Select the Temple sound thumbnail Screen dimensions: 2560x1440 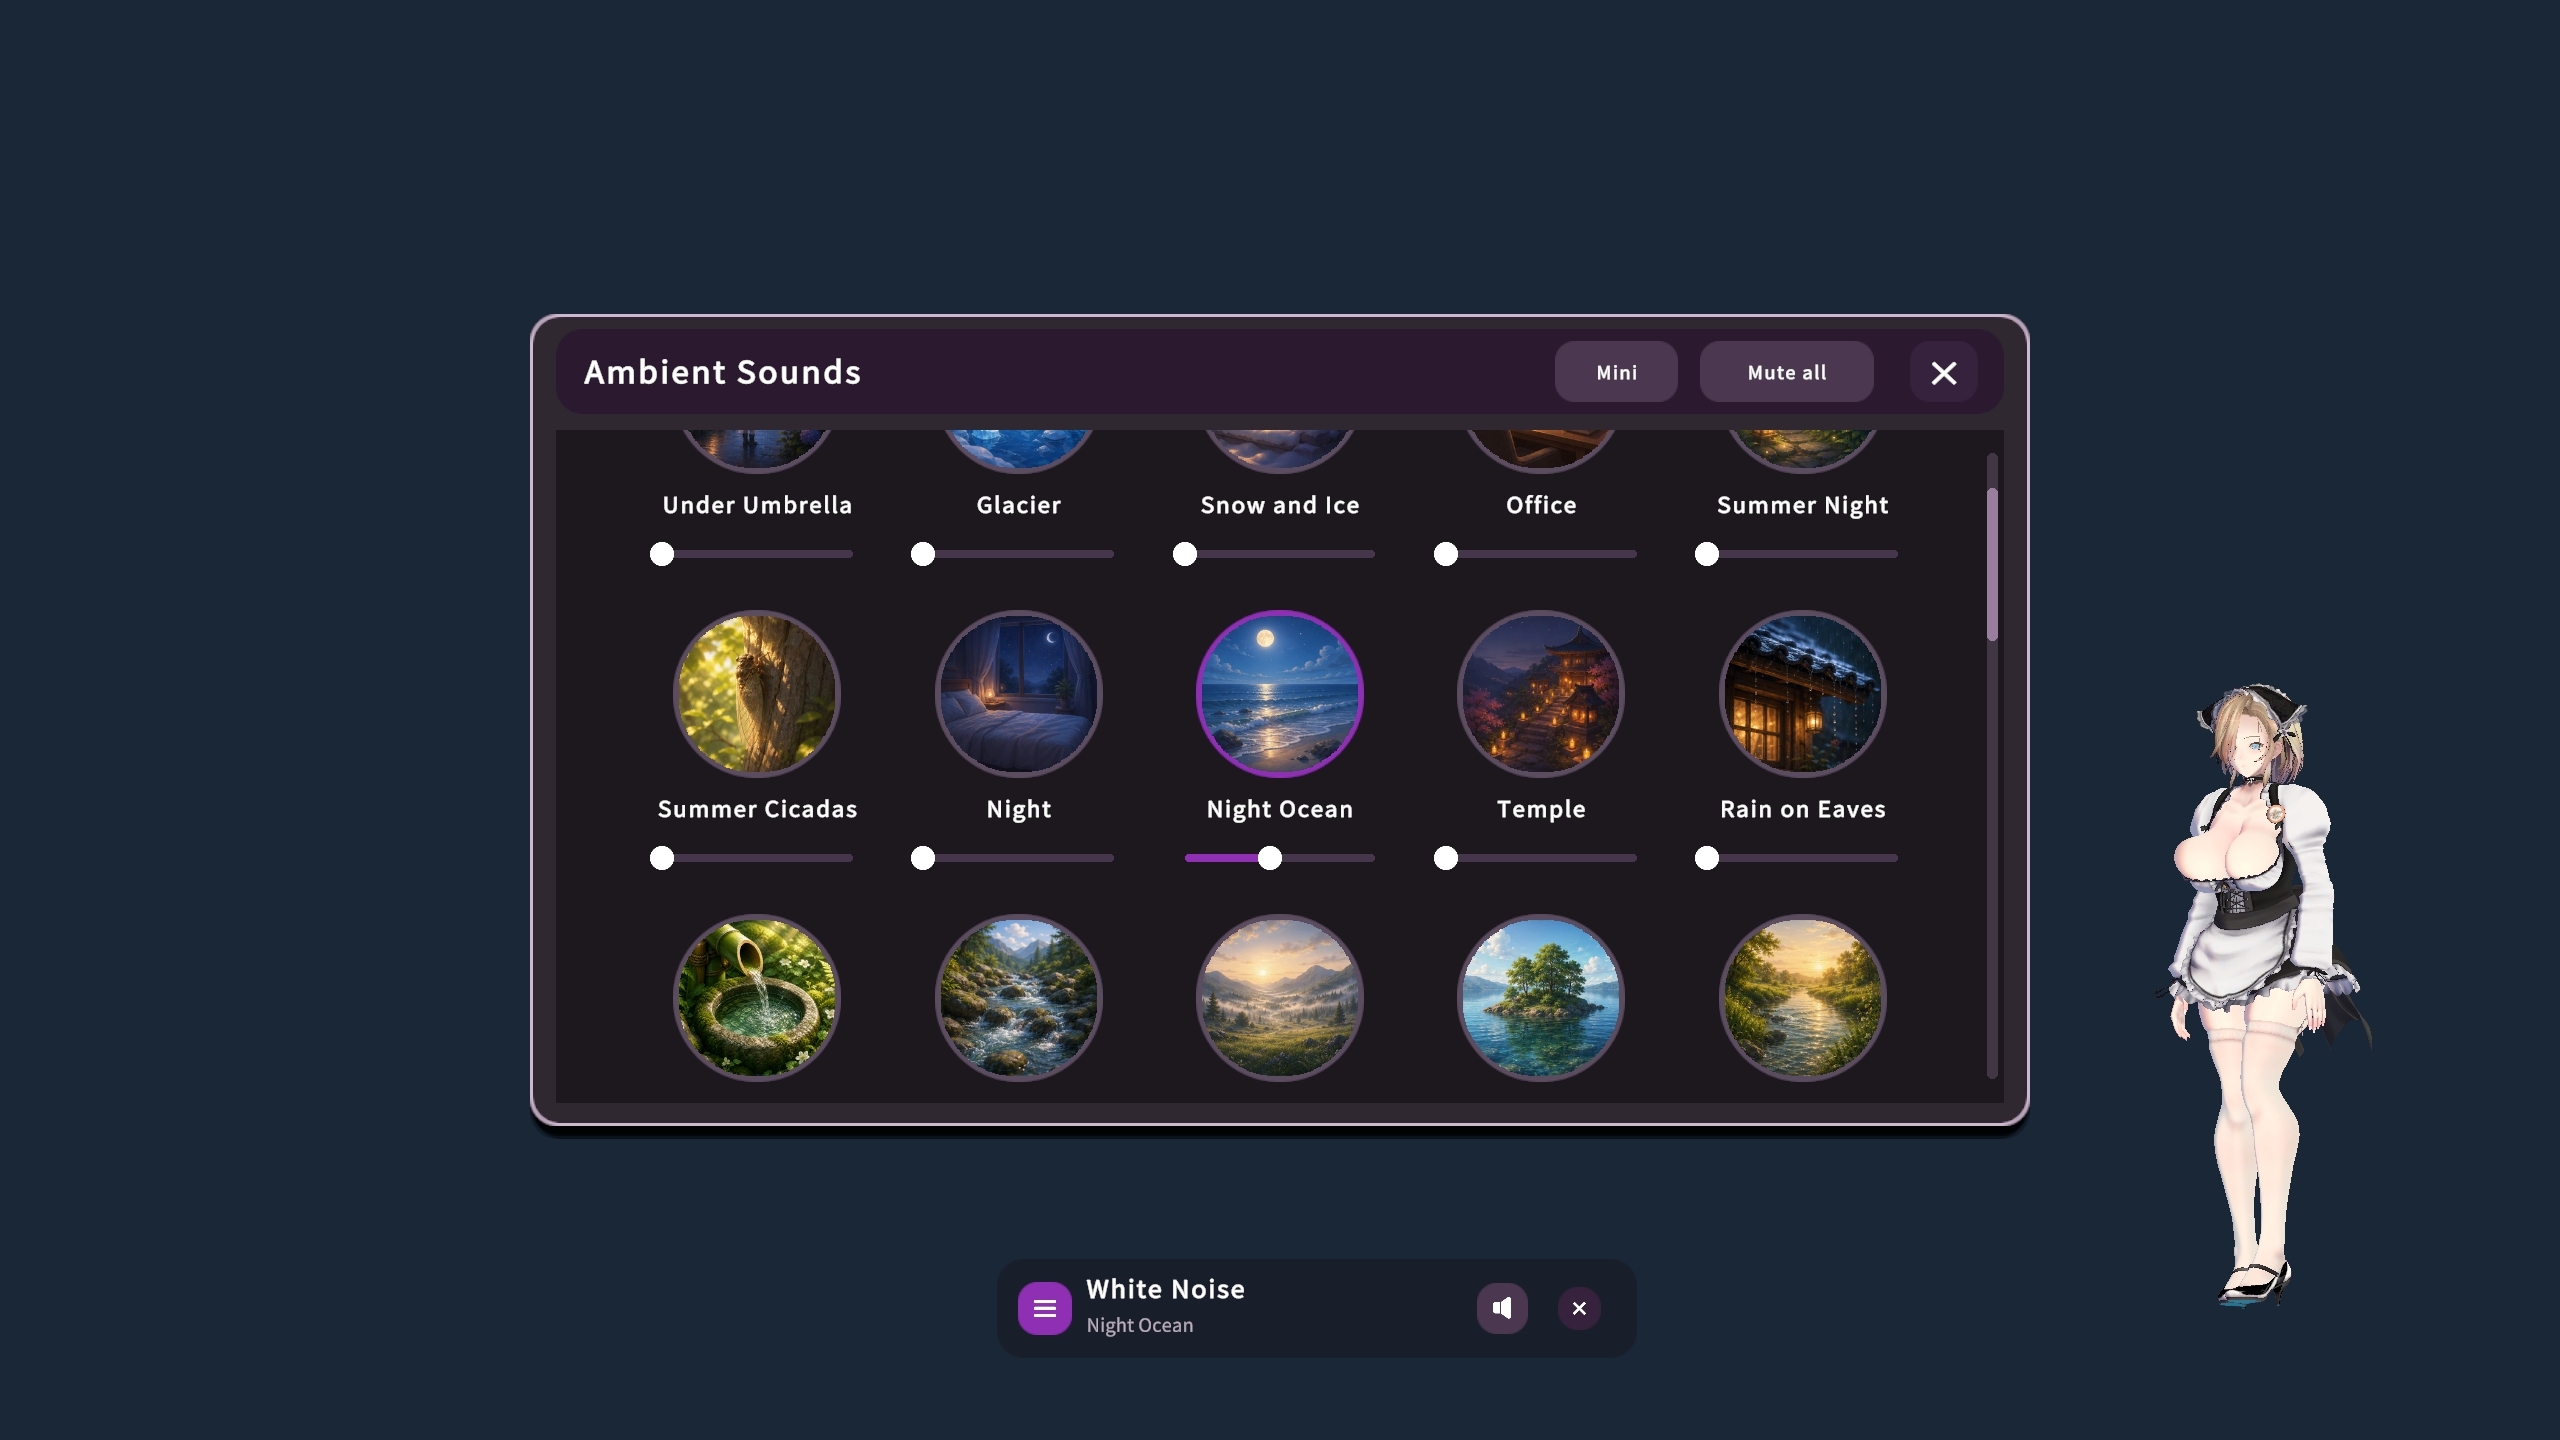tap(1541, 693)
